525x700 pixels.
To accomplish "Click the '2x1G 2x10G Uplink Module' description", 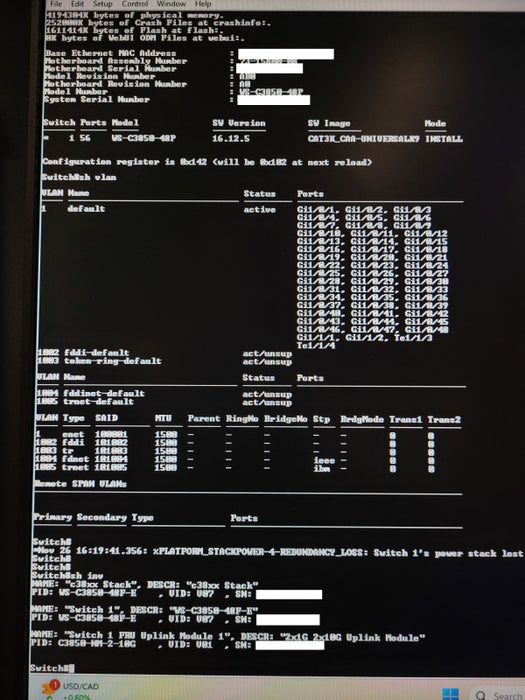I will 353,638.
